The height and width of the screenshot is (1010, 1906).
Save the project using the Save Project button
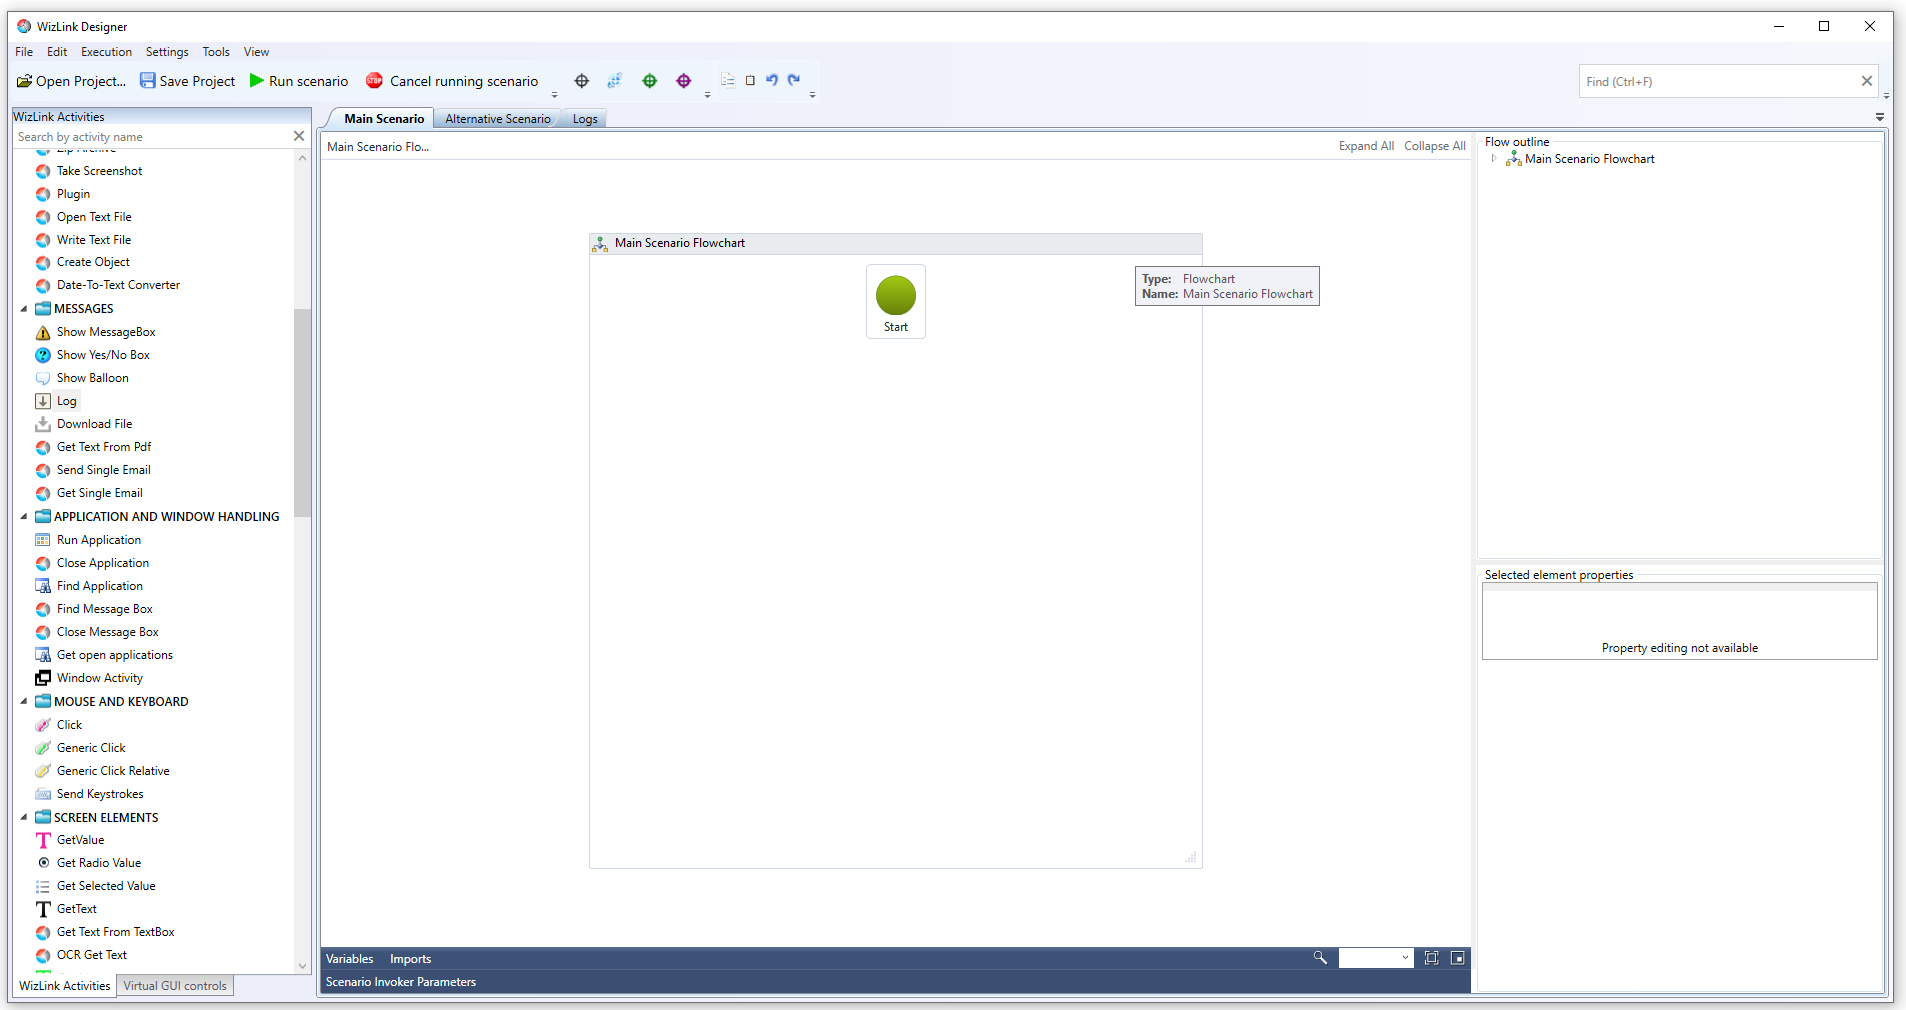click(x=188, y=81)
